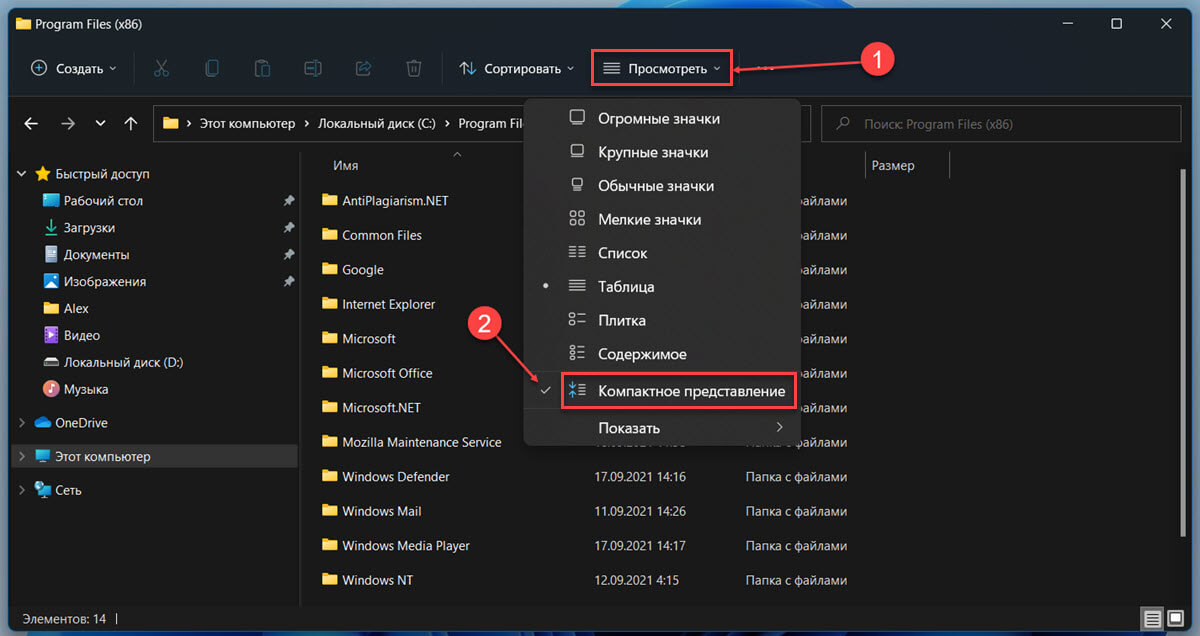Viewport: 1200px width, 636px height.
Task: Click folder icon in address bar
Action: [x=170, y=124]
